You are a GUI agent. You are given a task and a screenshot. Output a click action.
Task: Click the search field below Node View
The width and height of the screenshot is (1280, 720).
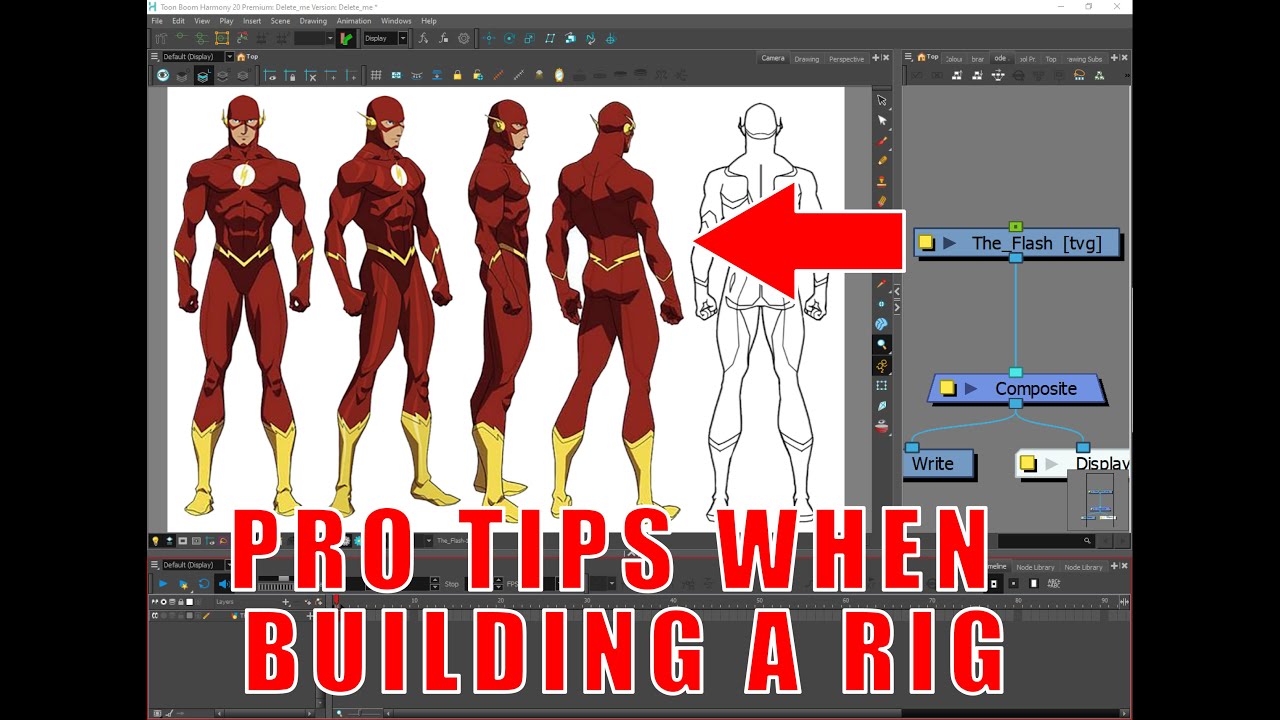[1045, 541]
